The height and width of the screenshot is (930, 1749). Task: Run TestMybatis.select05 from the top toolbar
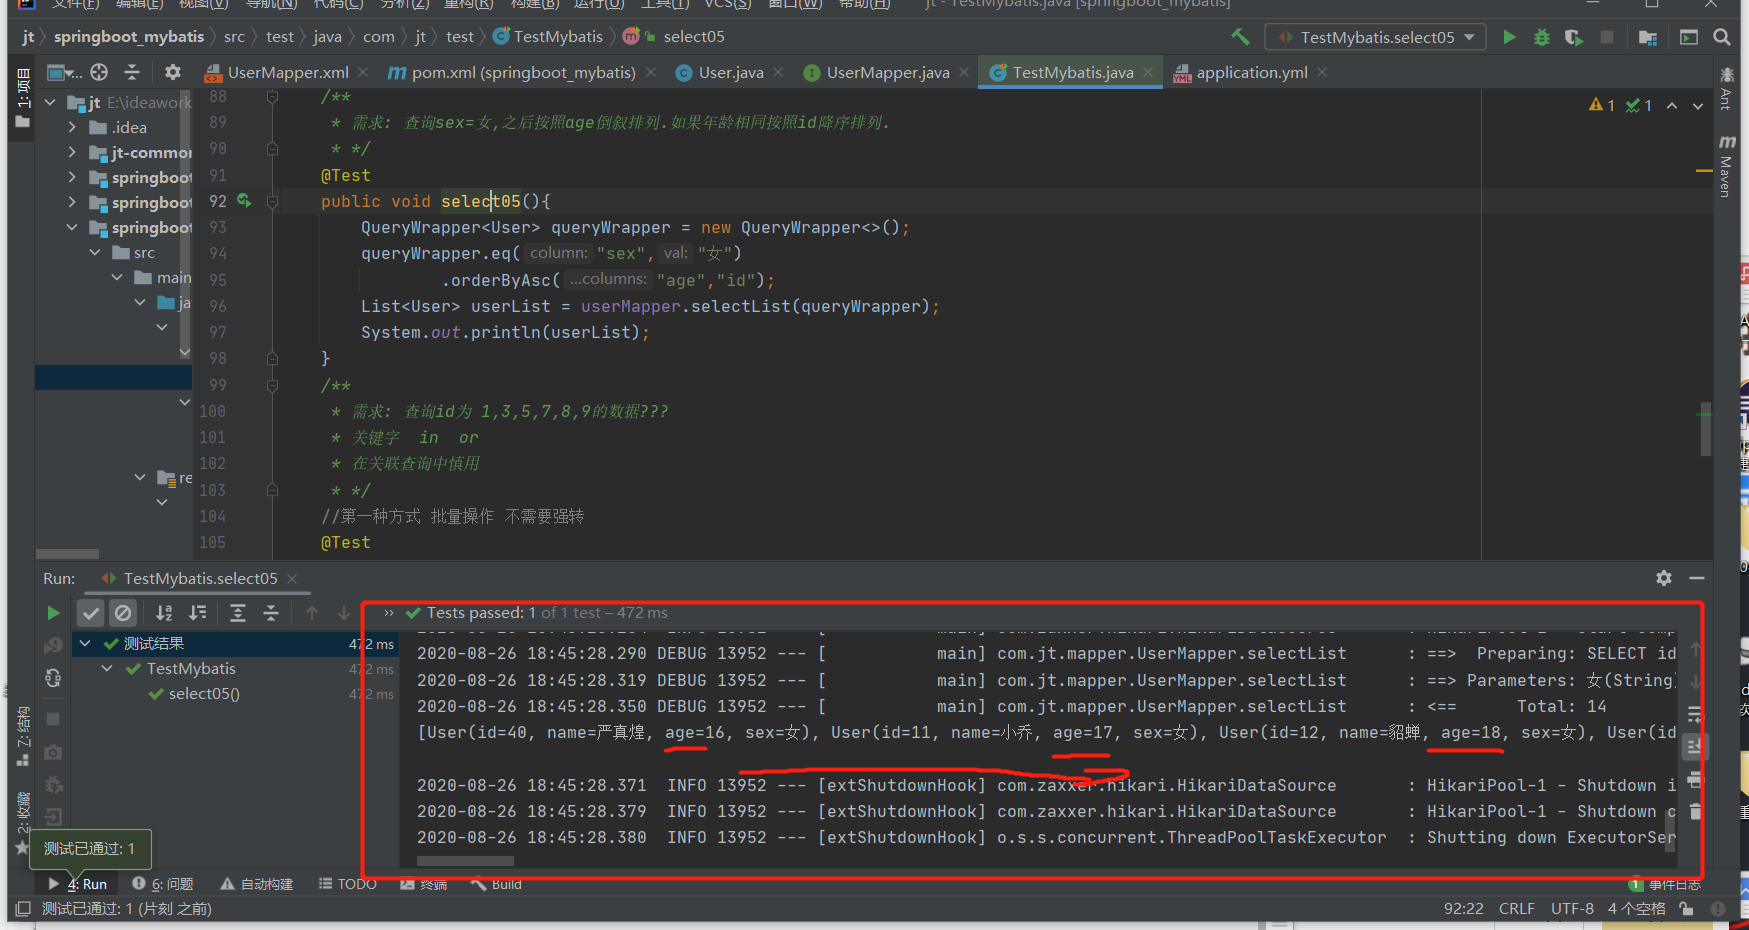click(x=1509, y=37)
